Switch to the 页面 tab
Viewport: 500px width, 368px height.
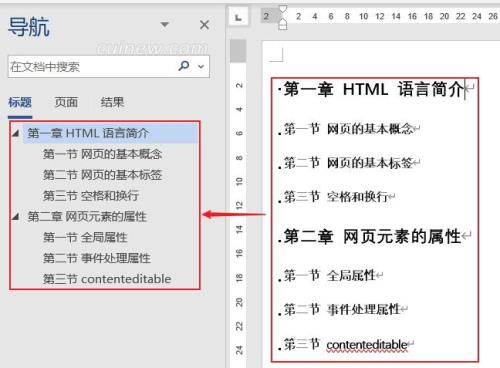[x=66, y=102]
